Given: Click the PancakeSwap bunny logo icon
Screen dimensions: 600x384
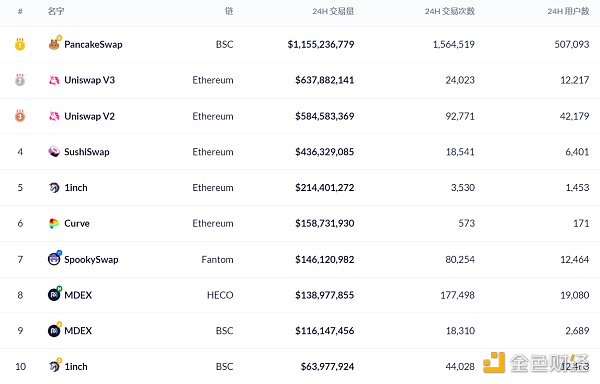Looking at the screenshot, I should 54,44.
